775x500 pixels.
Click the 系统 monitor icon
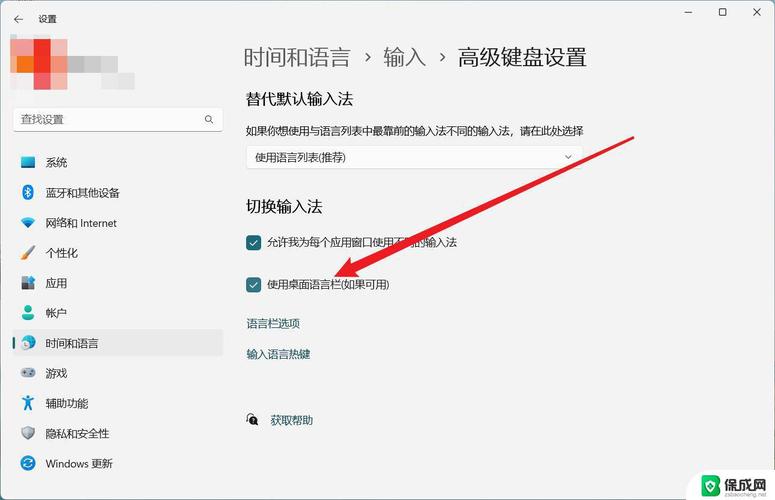(28, 162)
